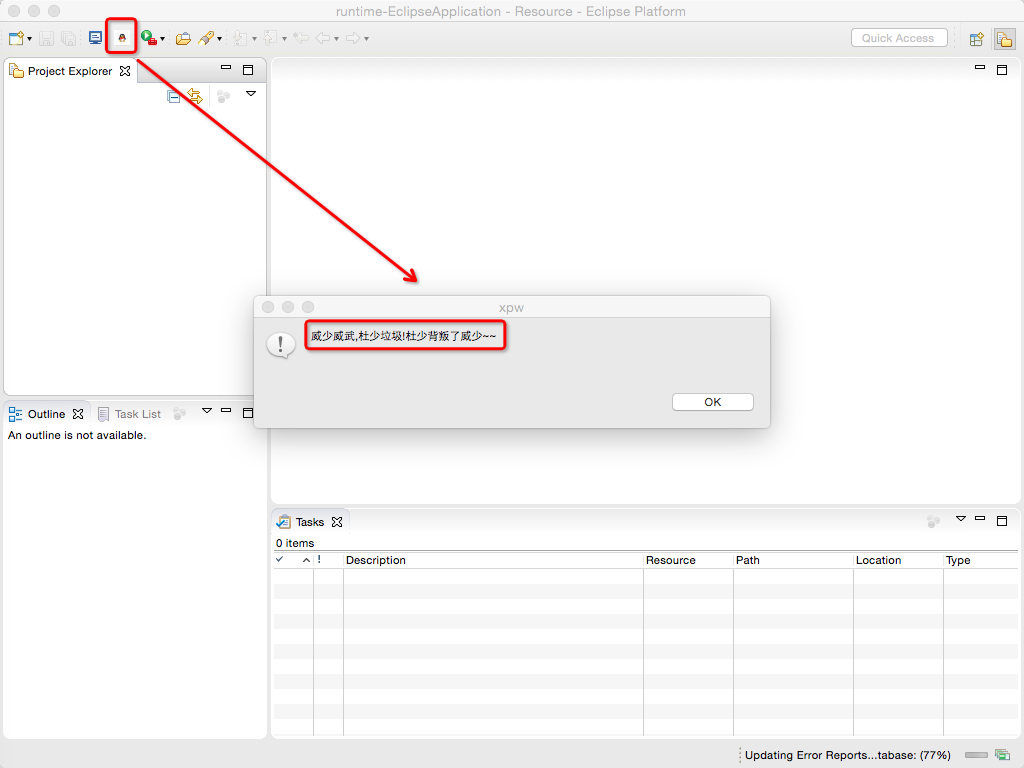1024x768 pixels.
Task: Open the Tasks View Menu triangle
Action: coord(961,519)
